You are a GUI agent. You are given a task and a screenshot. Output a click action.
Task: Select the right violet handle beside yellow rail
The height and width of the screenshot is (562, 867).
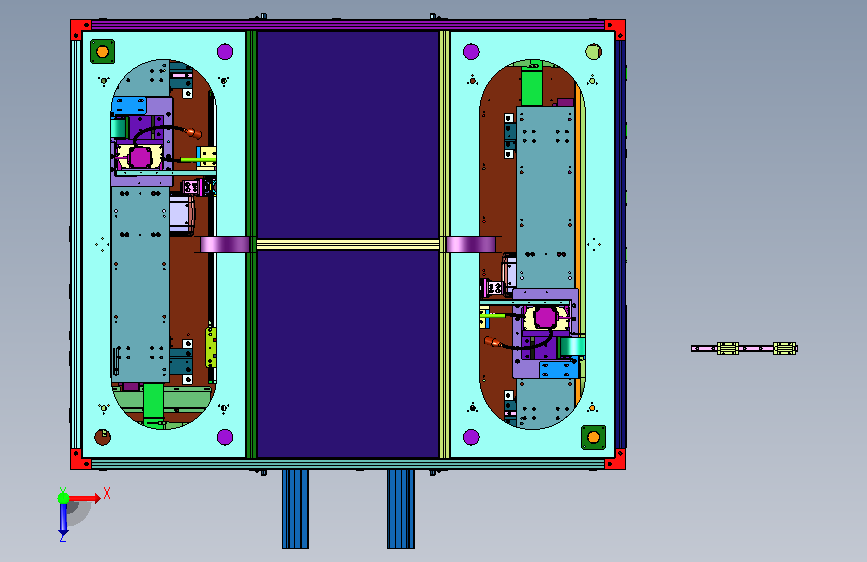click(471, 244)
